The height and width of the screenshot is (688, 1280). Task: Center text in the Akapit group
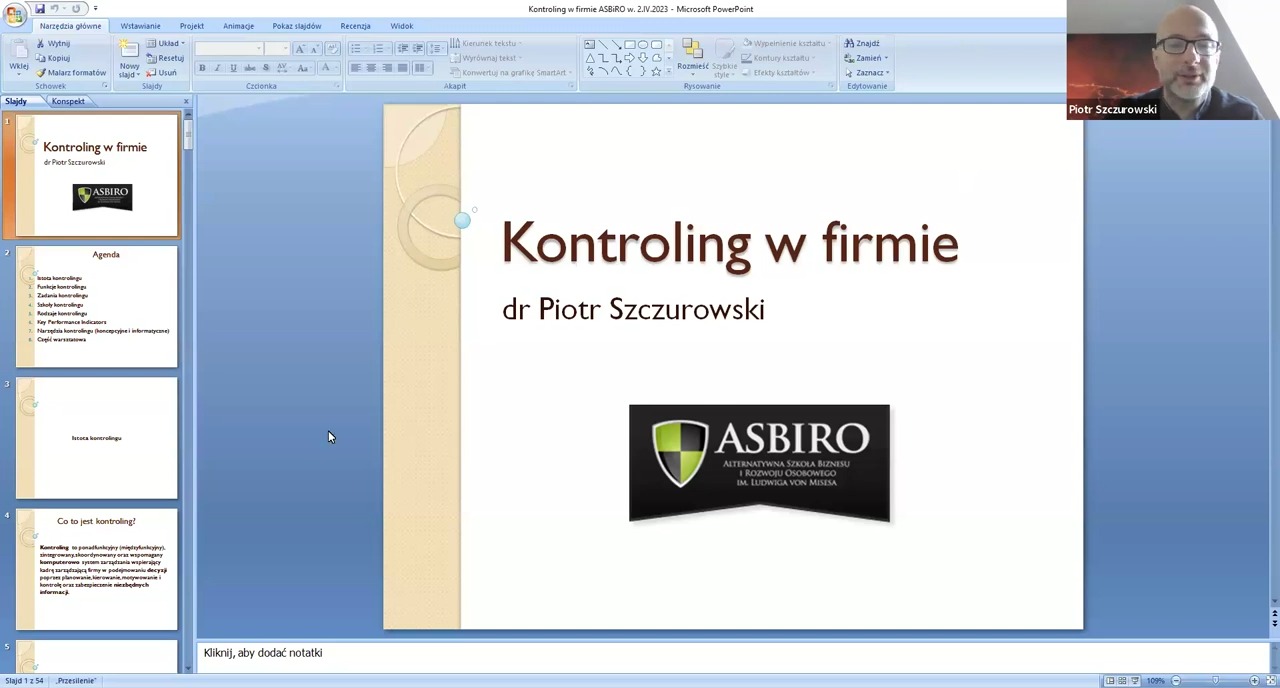[x=371, y=68]
